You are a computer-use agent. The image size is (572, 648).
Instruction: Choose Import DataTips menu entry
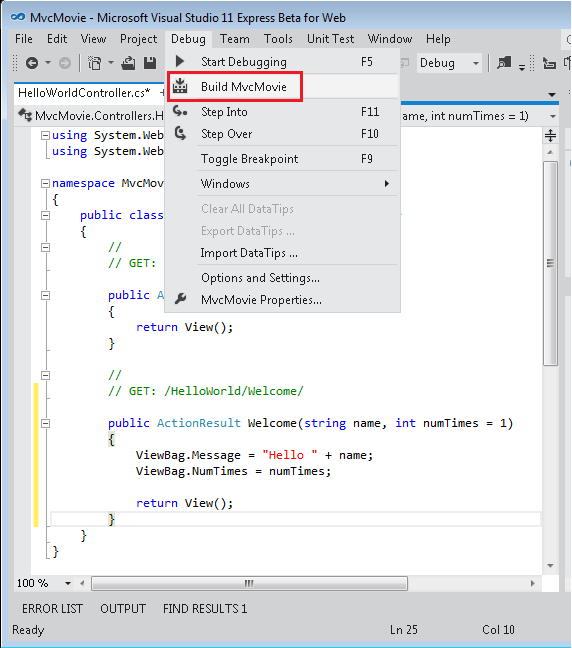point(283,253)
